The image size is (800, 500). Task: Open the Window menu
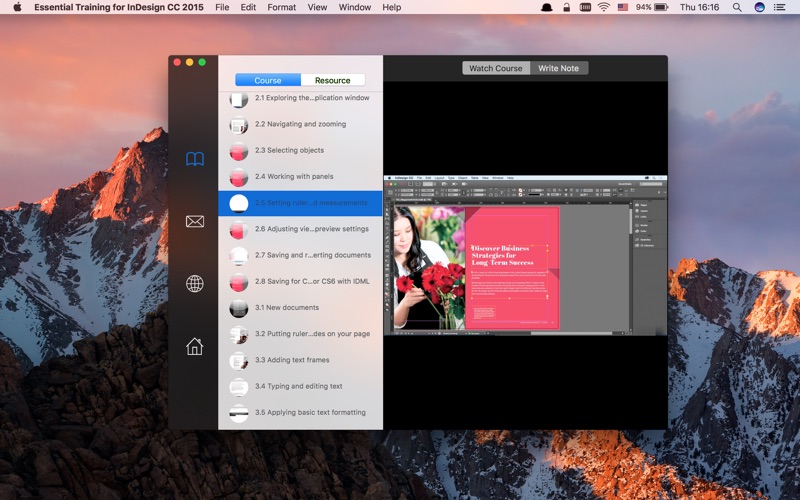tap(355, 7)
